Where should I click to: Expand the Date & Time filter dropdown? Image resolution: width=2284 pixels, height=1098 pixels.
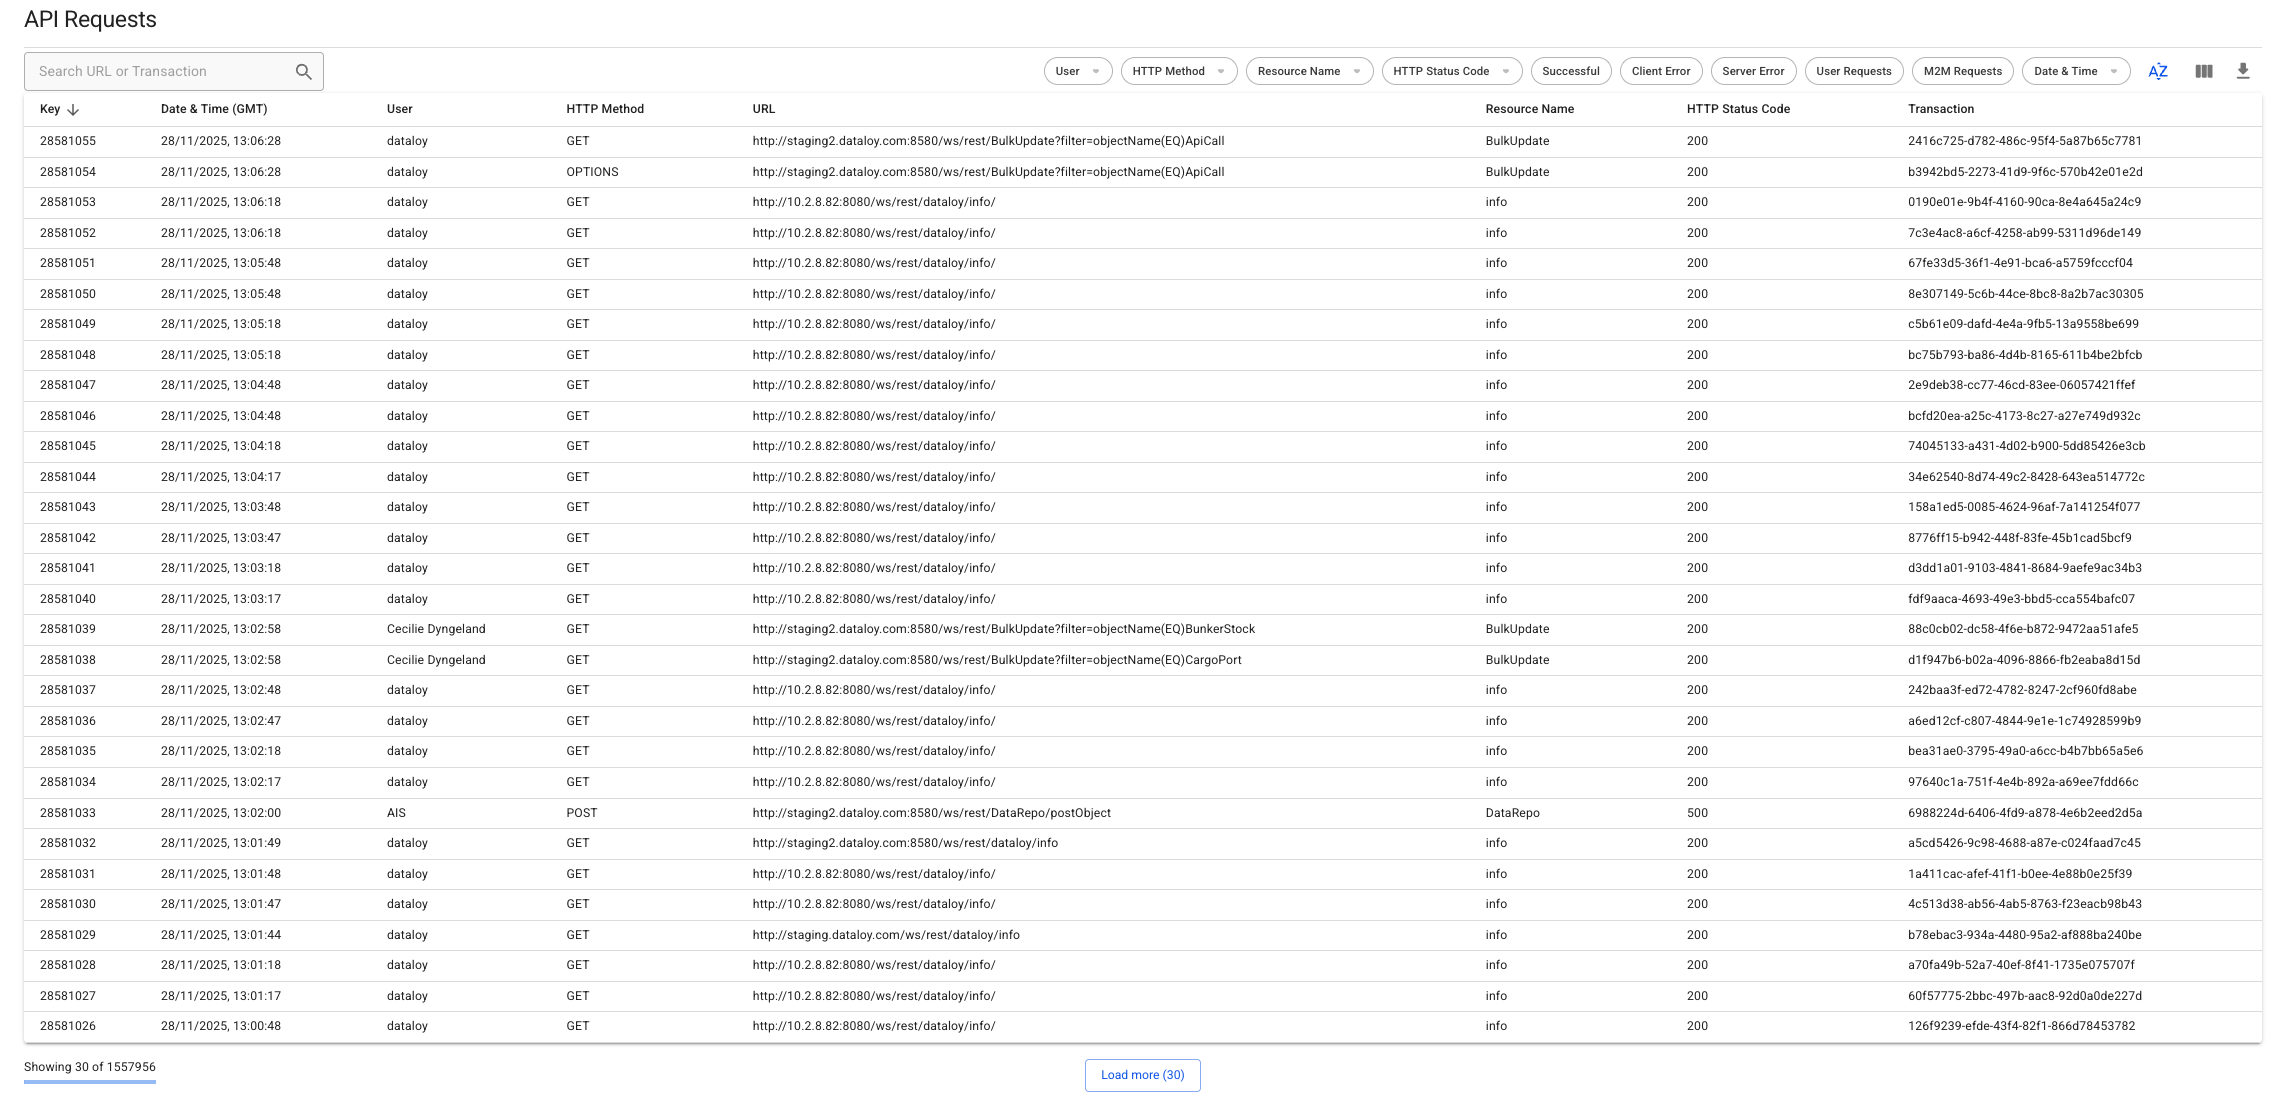point(2075,72)
